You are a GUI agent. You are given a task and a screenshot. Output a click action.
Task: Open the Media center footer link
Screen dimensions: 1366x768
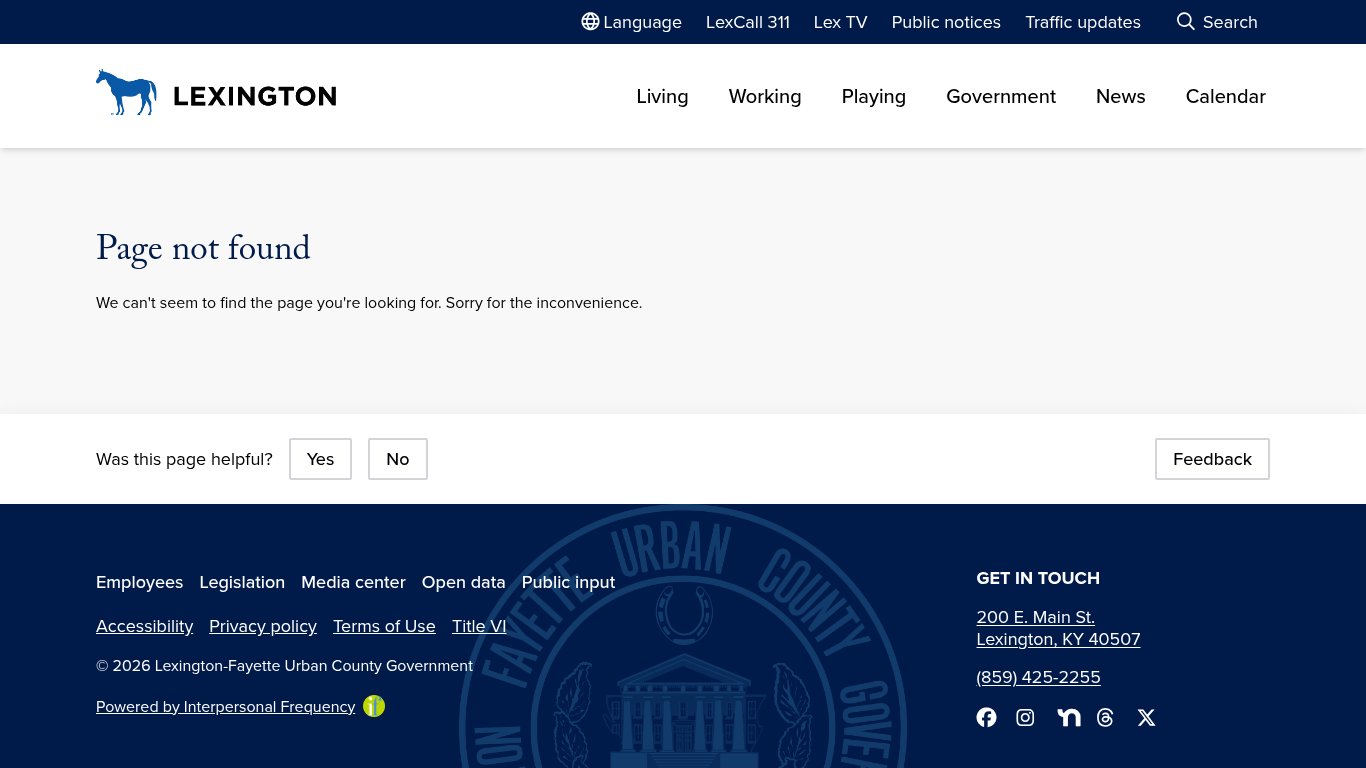pyautogui.click(x=353, y=582)
